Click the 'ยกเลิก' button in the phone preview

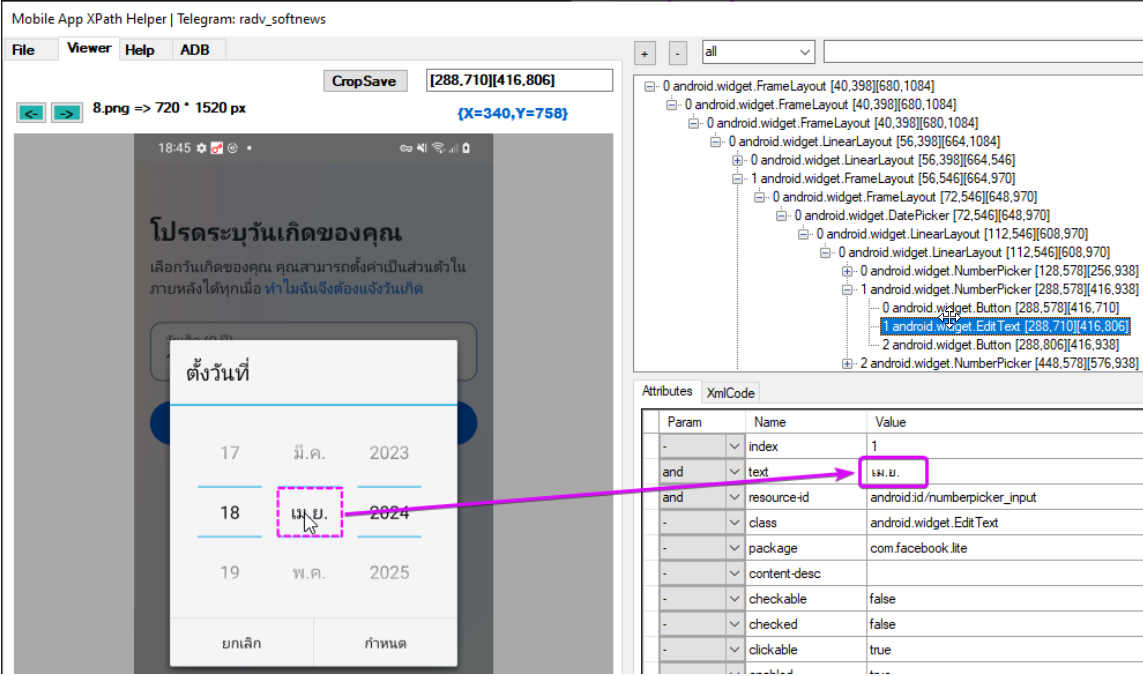click(241, 643)
